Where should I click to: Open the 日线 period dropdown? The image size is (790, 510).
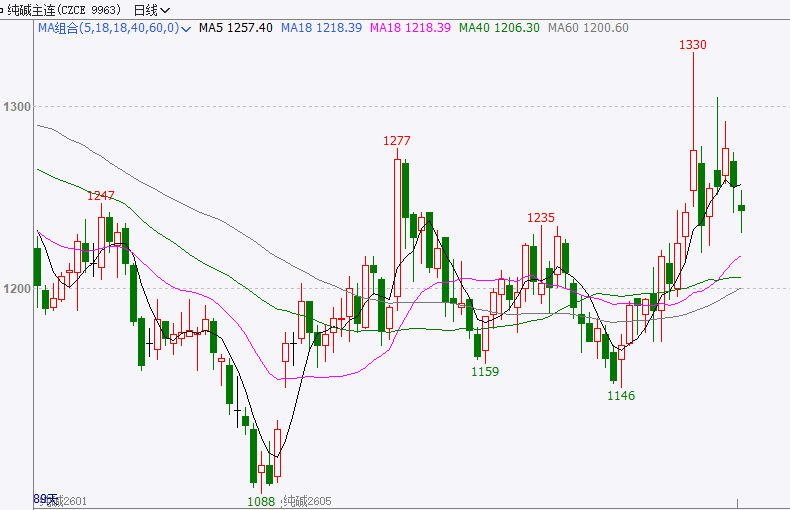[145, 10]
